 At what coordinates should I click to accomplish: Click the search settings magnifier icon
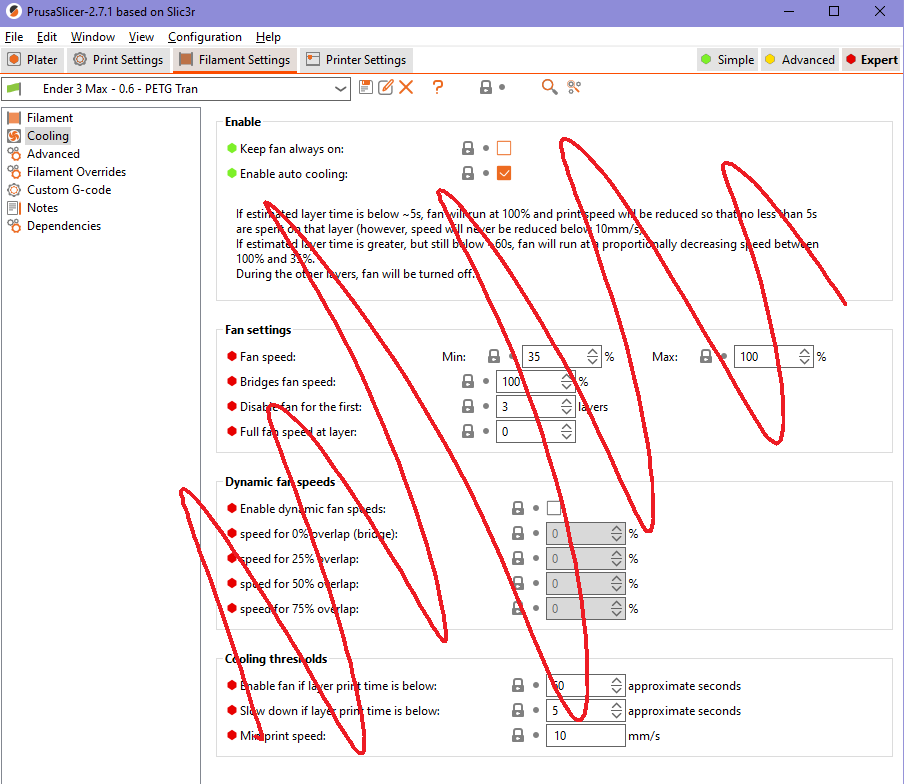point(549,87)
